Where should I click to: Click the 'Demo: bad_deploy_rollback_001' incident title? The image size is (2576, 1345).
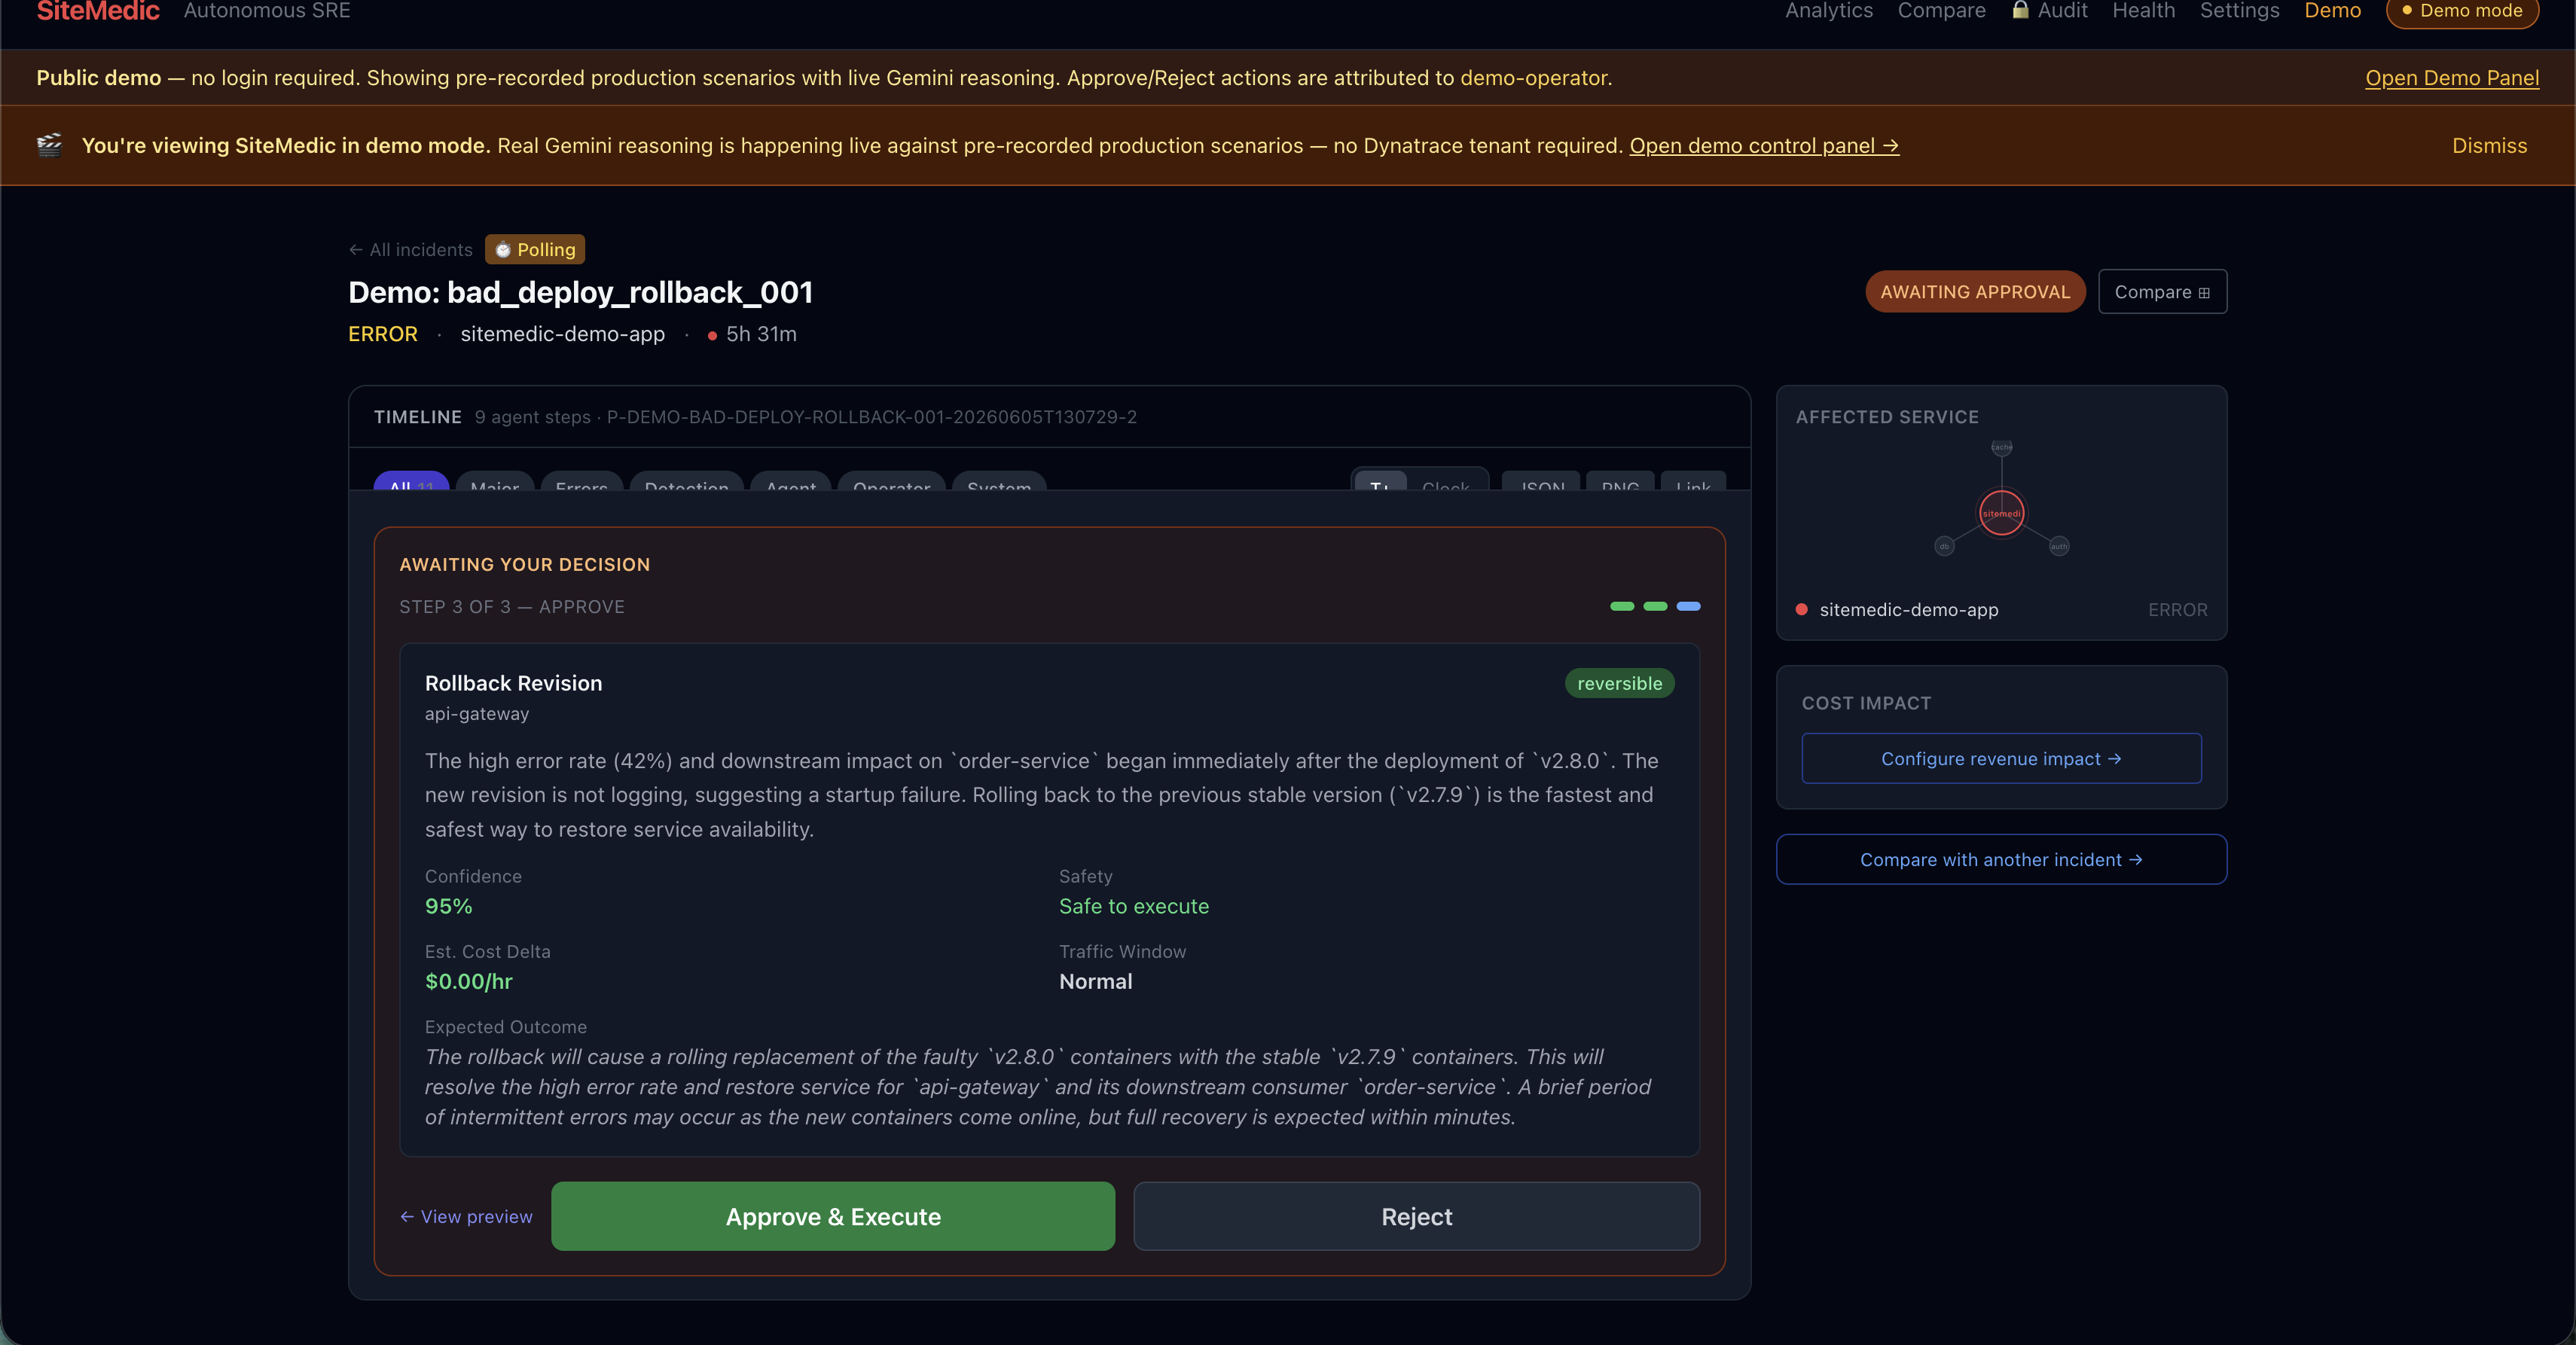tap(580, 293)
